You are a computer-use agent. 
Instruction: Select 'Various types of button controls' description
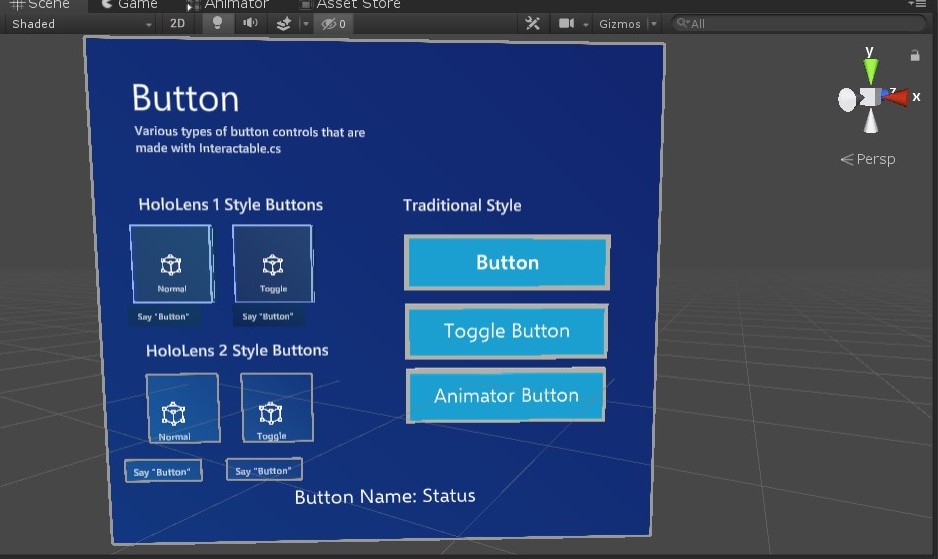tap(249, 139)
